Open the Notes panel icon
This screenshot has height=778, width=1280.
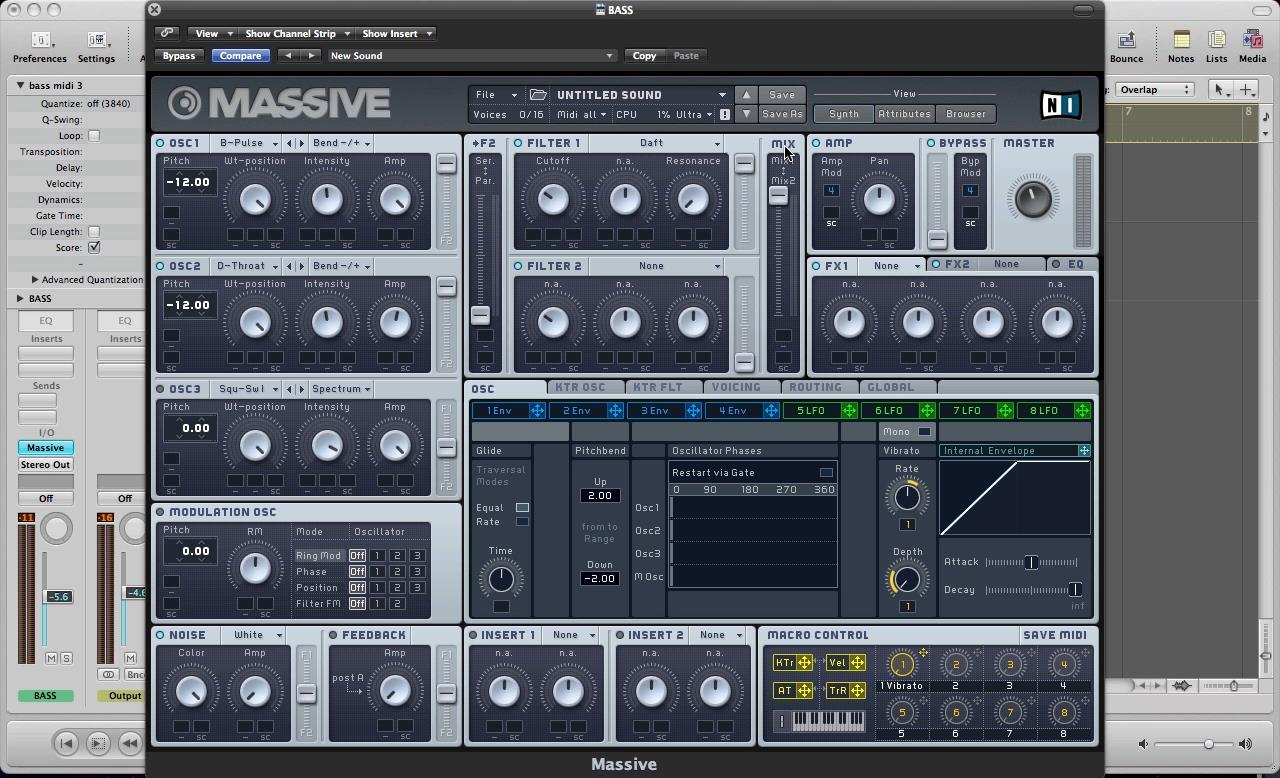1181,40
